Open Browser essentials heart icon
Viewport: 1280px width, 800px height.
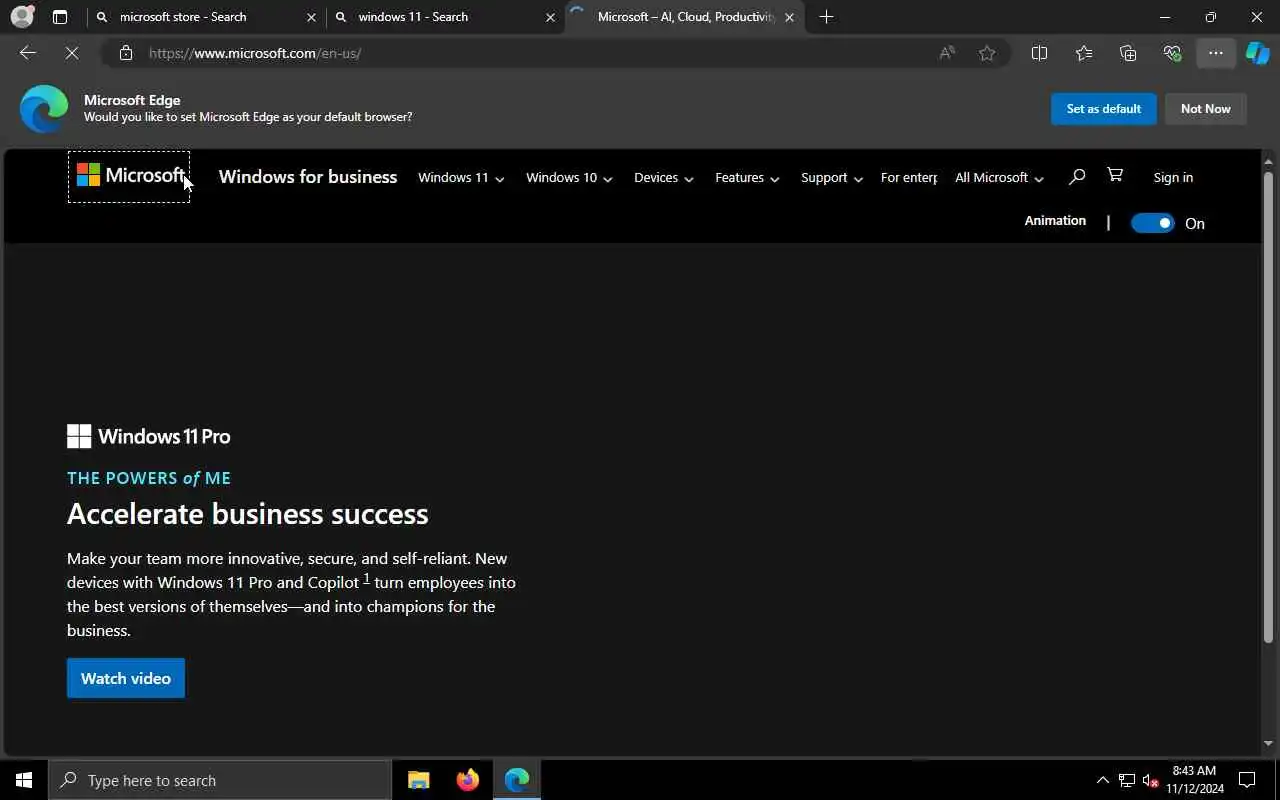1172,53
